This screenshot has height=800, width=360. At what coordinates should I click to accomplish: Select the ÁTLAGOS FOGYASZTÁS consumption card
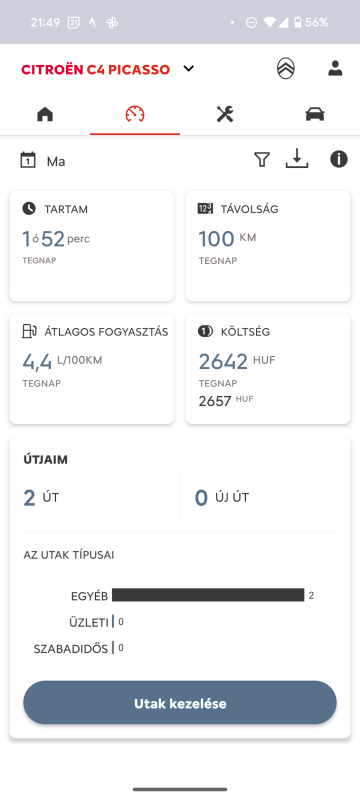(92, 368)
